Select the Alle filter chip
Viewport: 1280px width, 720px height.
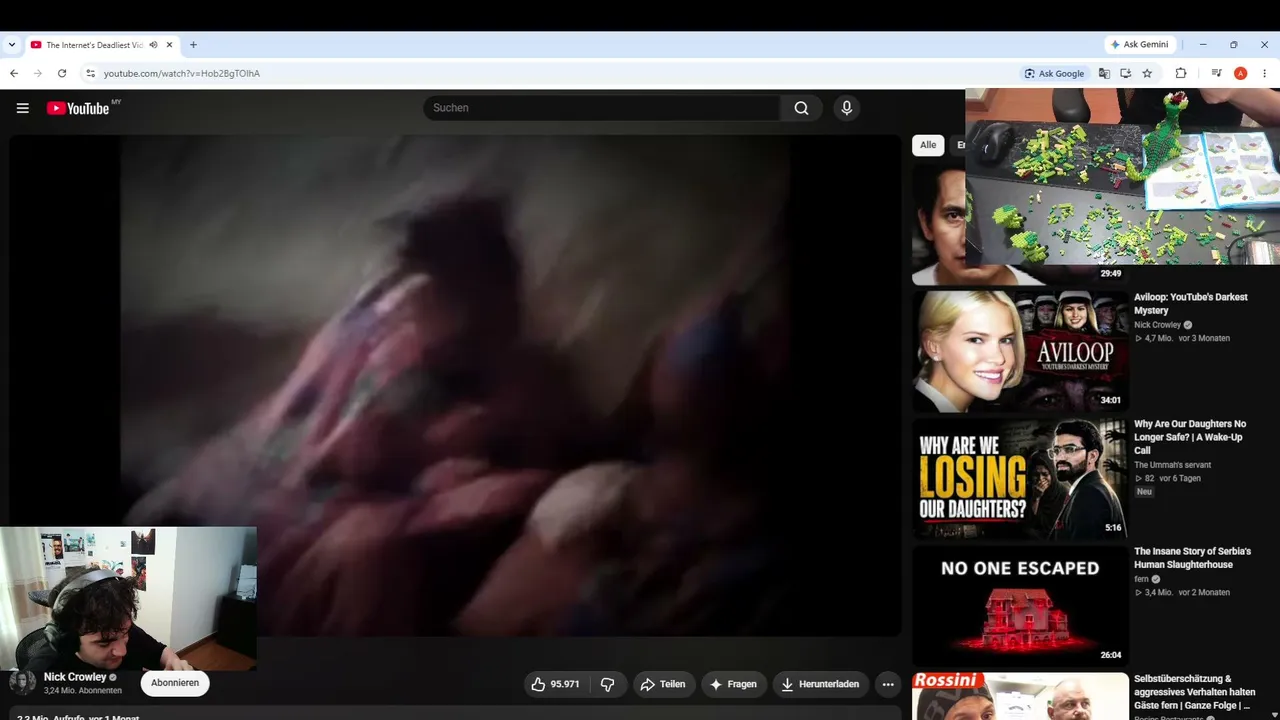pyautogui.click(x=928, y=145)
